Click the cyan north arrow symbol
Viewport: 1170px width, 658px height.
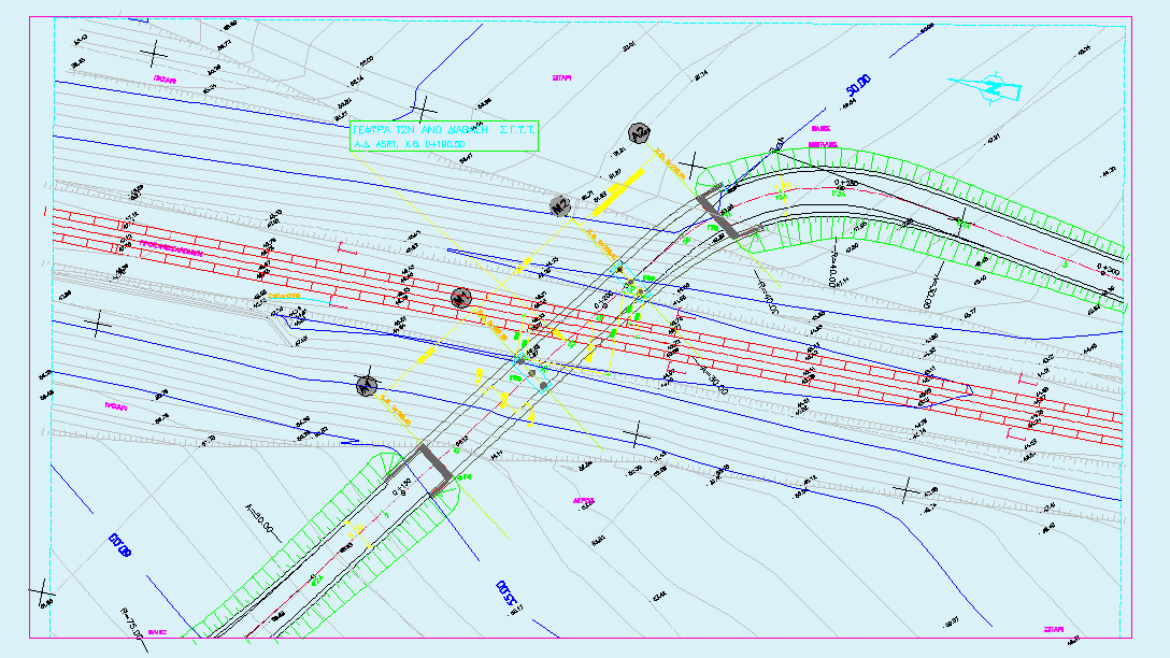(989, 88)
